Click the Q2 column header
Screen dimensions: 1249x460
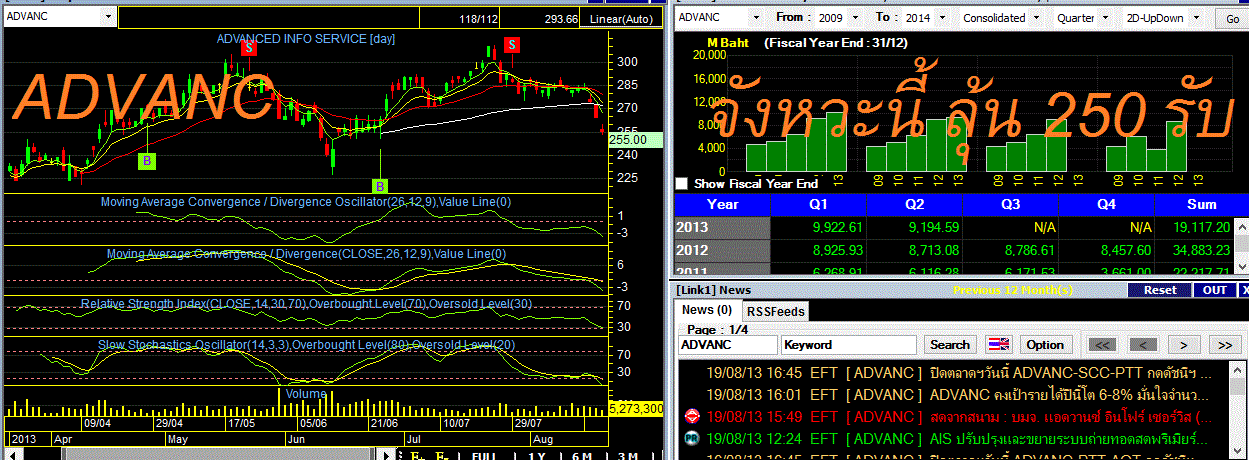point(914,204)
